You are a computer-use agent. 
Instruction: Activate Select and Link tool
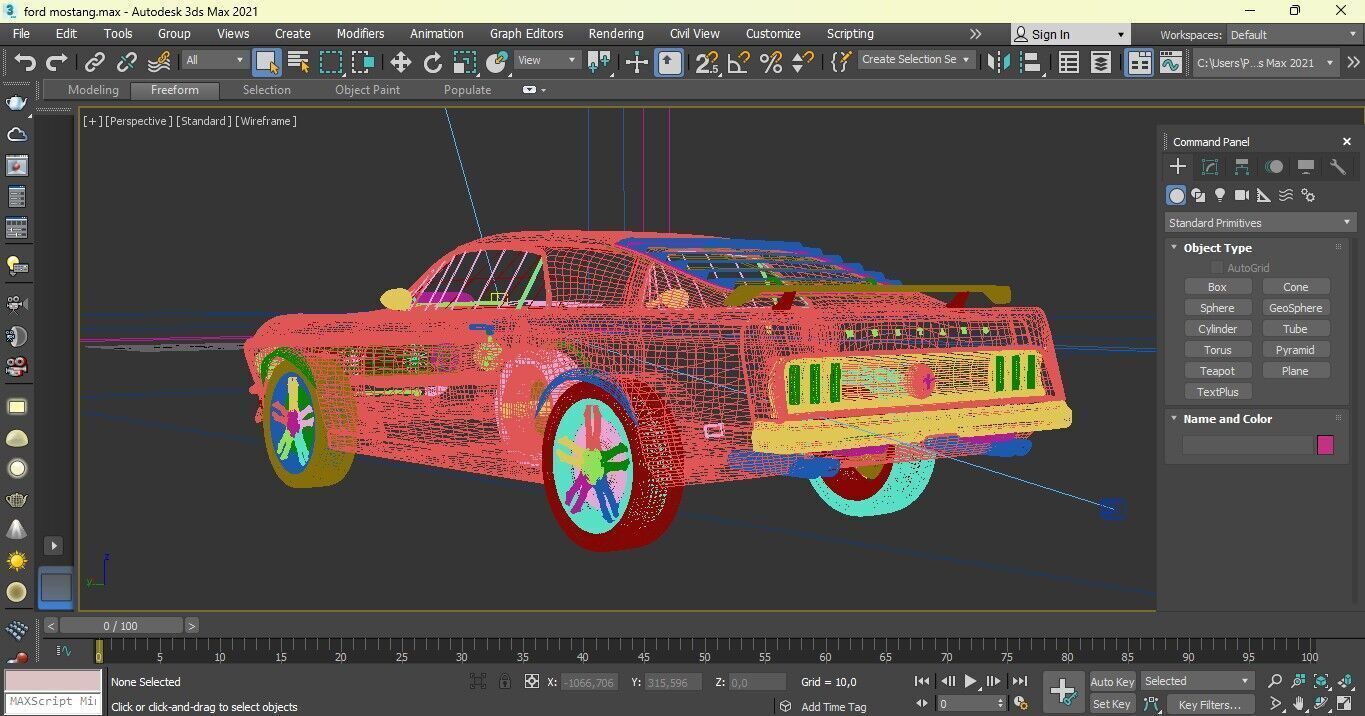(x=94, y=62)
